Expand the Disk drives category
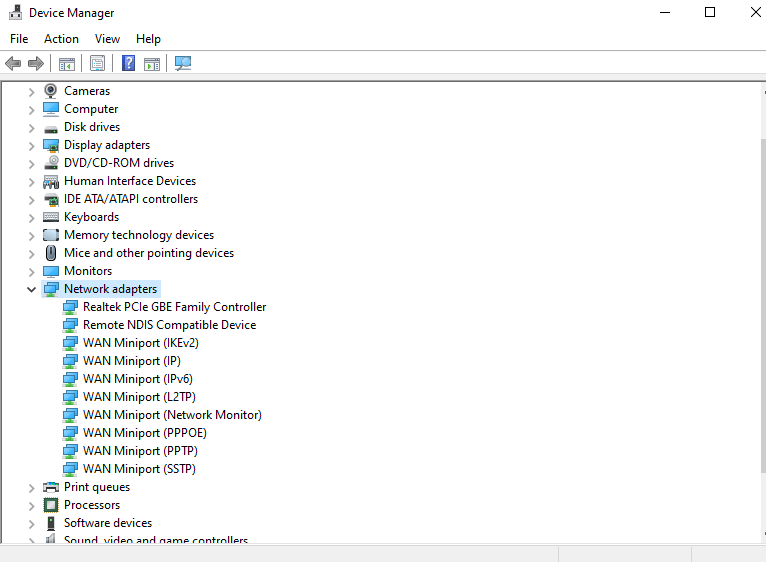Viewport: 766px width, 562px height. pyautogui.click(x=31, y=128)
